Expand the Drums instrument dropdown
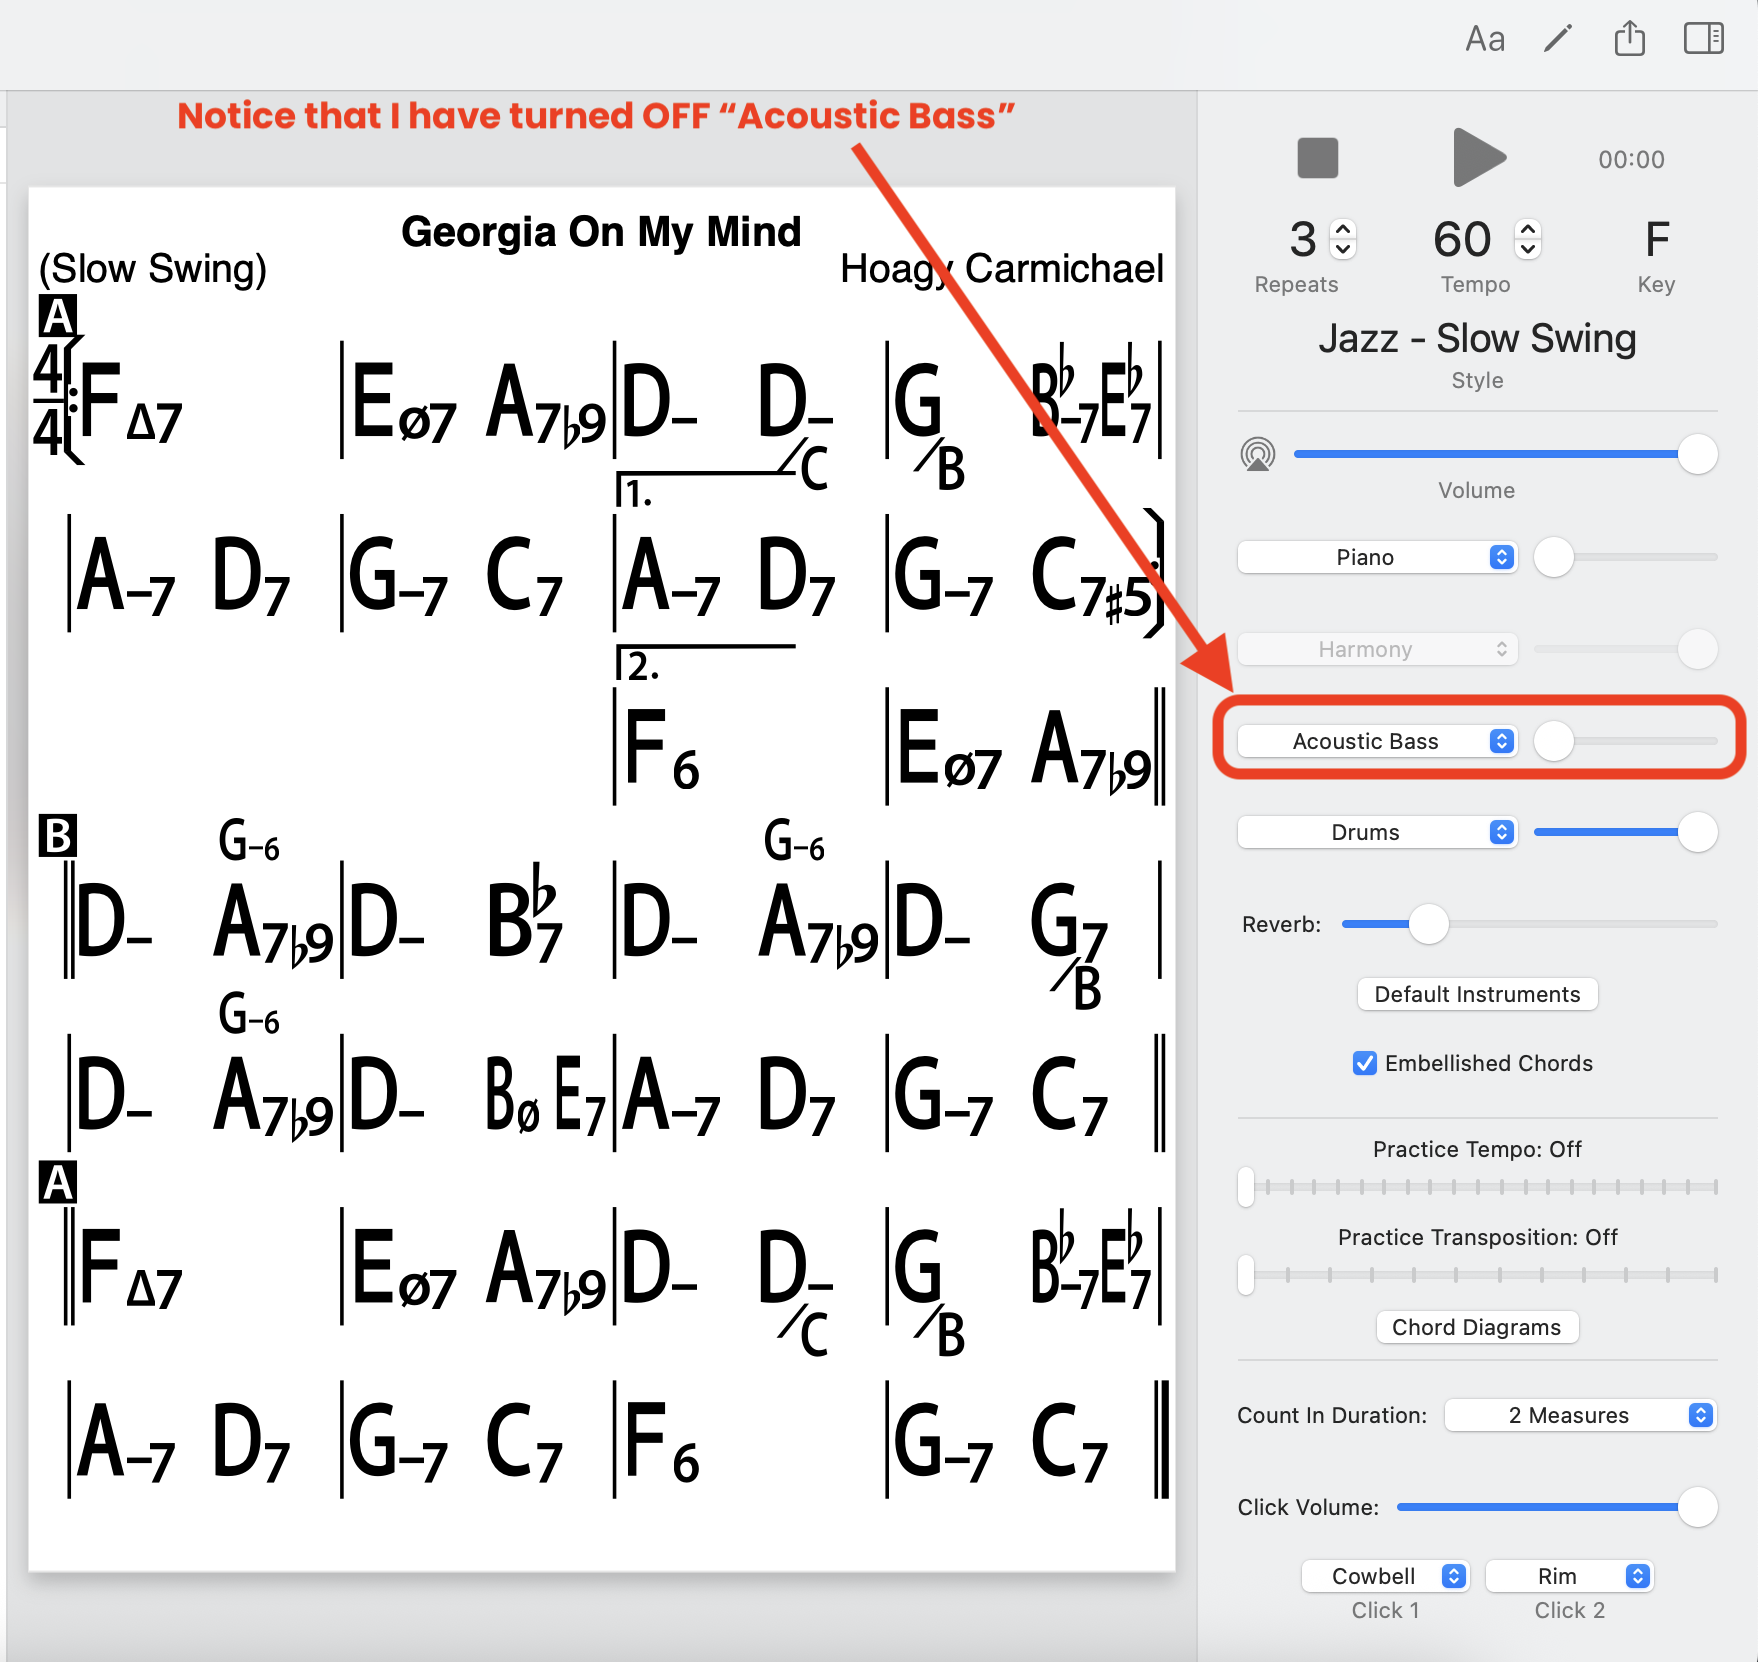 point(1376,832)
